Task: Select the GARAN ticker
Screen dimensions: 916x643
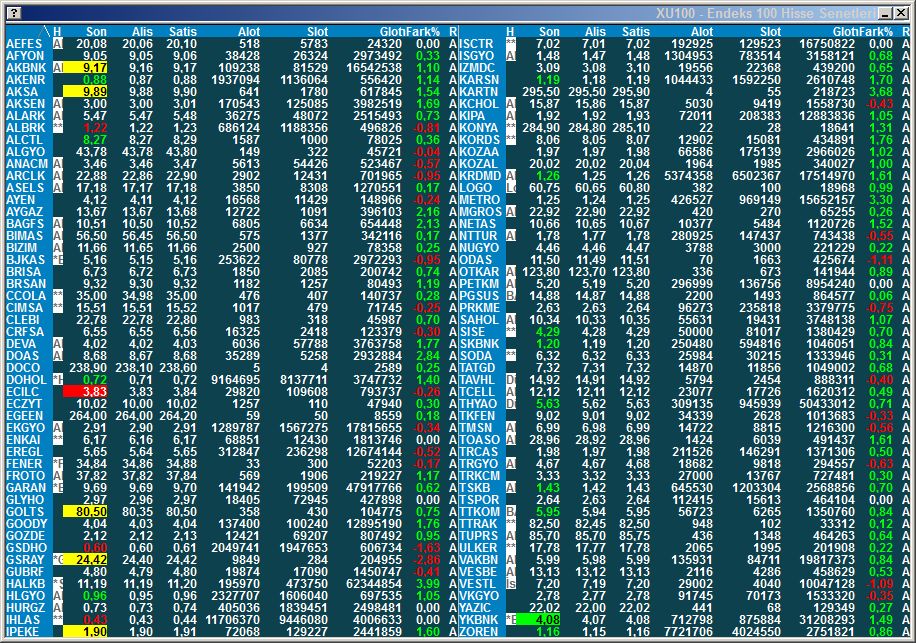Action: [x=26, y=488]
